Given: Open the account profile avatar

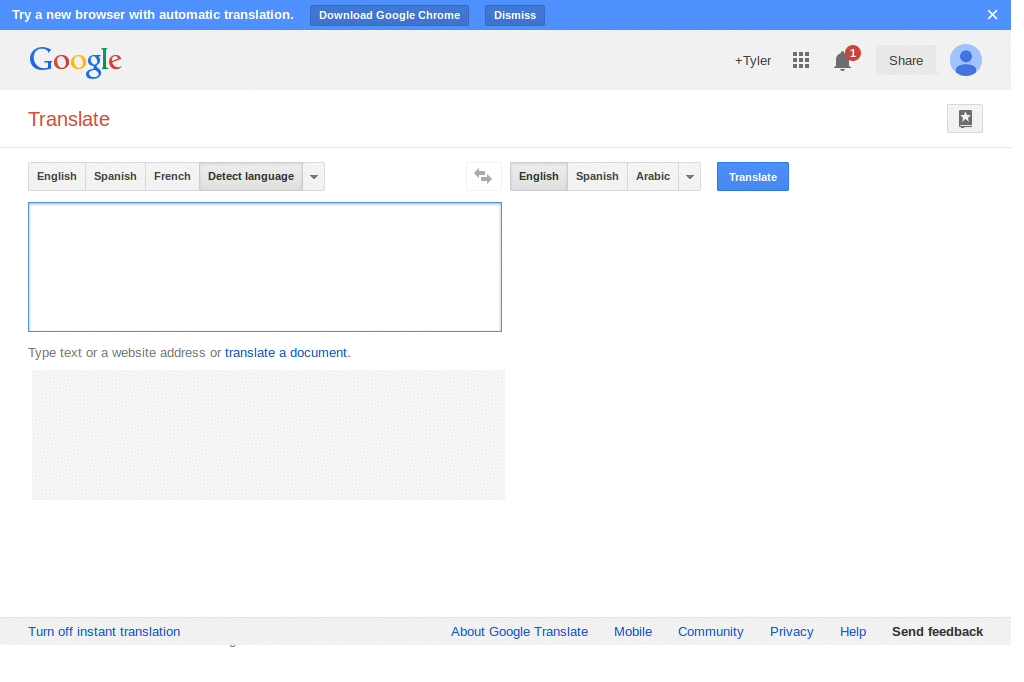Looking at the screenshot, I should pyautogui.click(x=966, y=60).
